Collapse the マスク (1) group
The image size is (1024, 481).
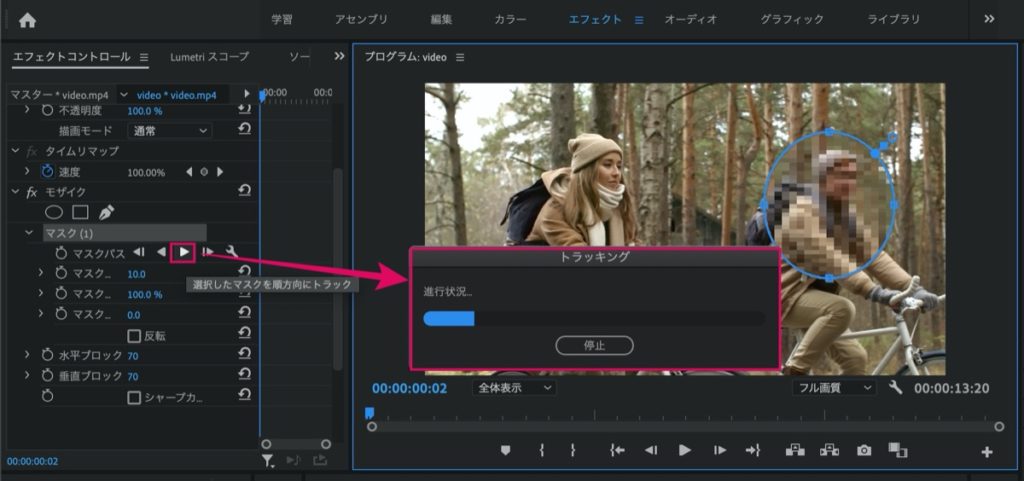29,232
